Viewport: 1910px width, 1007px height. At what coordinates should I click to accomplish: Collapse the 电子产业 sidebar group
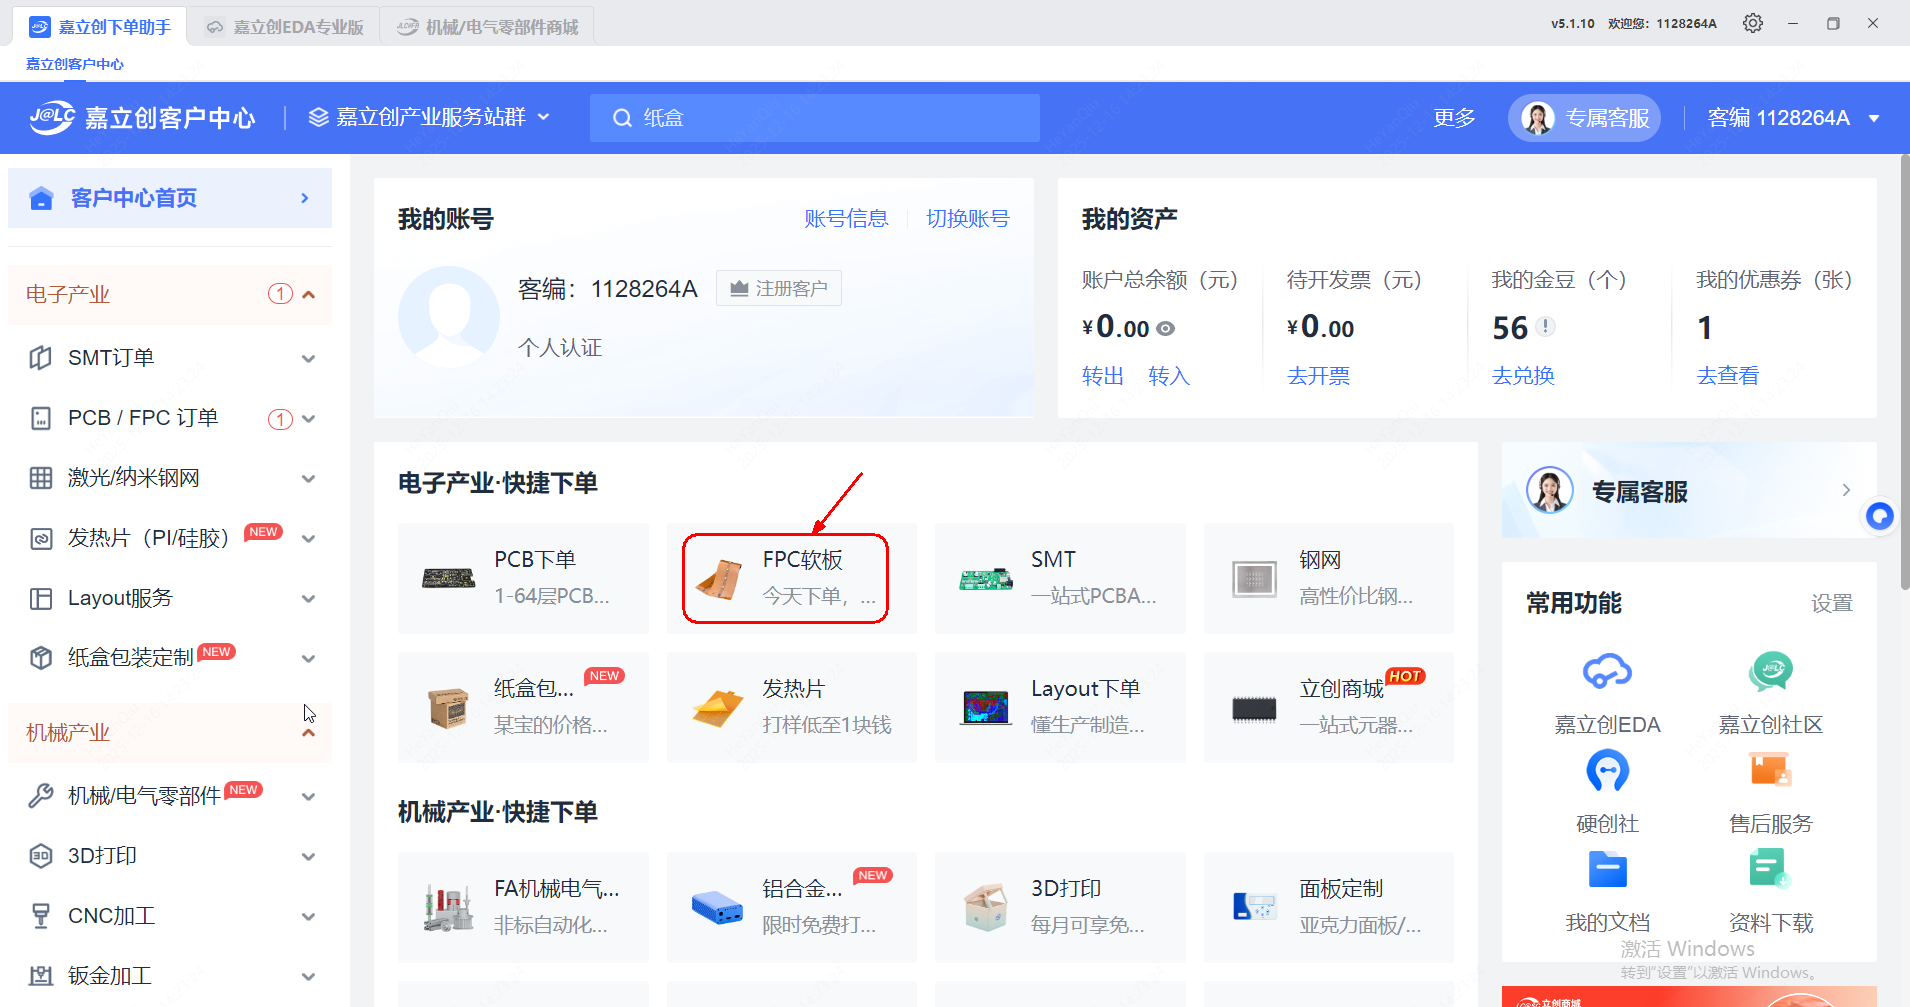(x=308, y=295)
